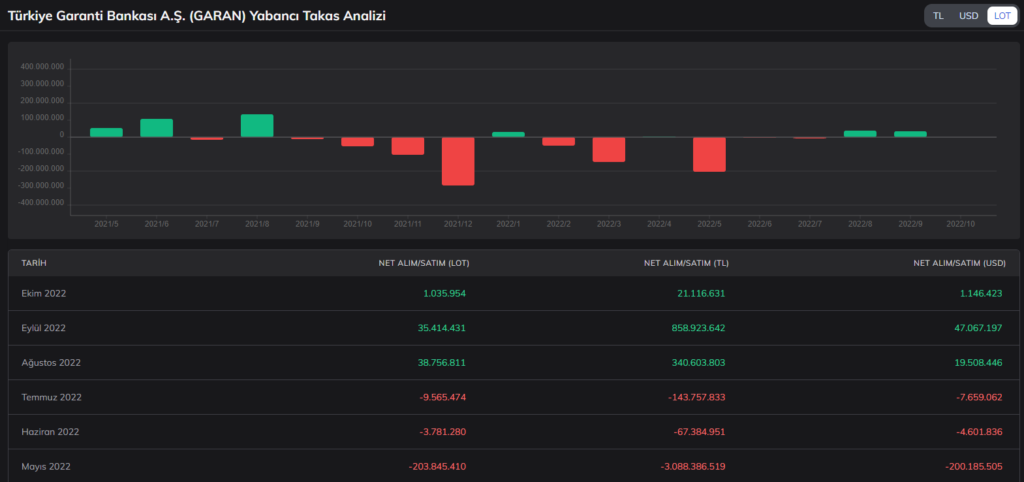
Task: Click the large red 2021/12 bar
Action: point(458,161)
